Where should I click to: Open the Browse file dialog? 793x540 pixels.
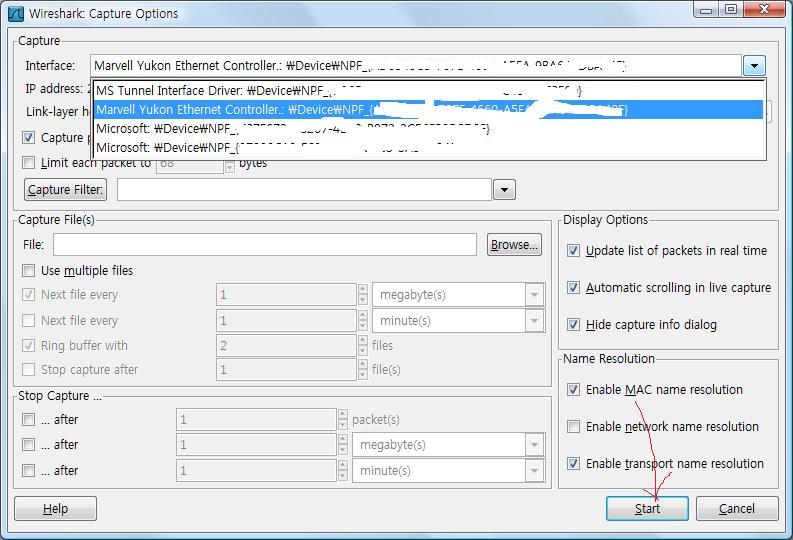tap(514, 245)
